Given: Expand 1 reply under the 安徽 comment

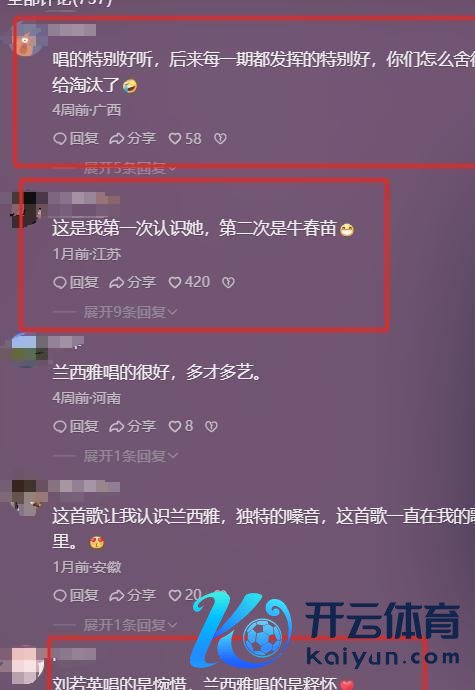Looking at the screenshot, I should pyautogui.click(x=130, y=624).
